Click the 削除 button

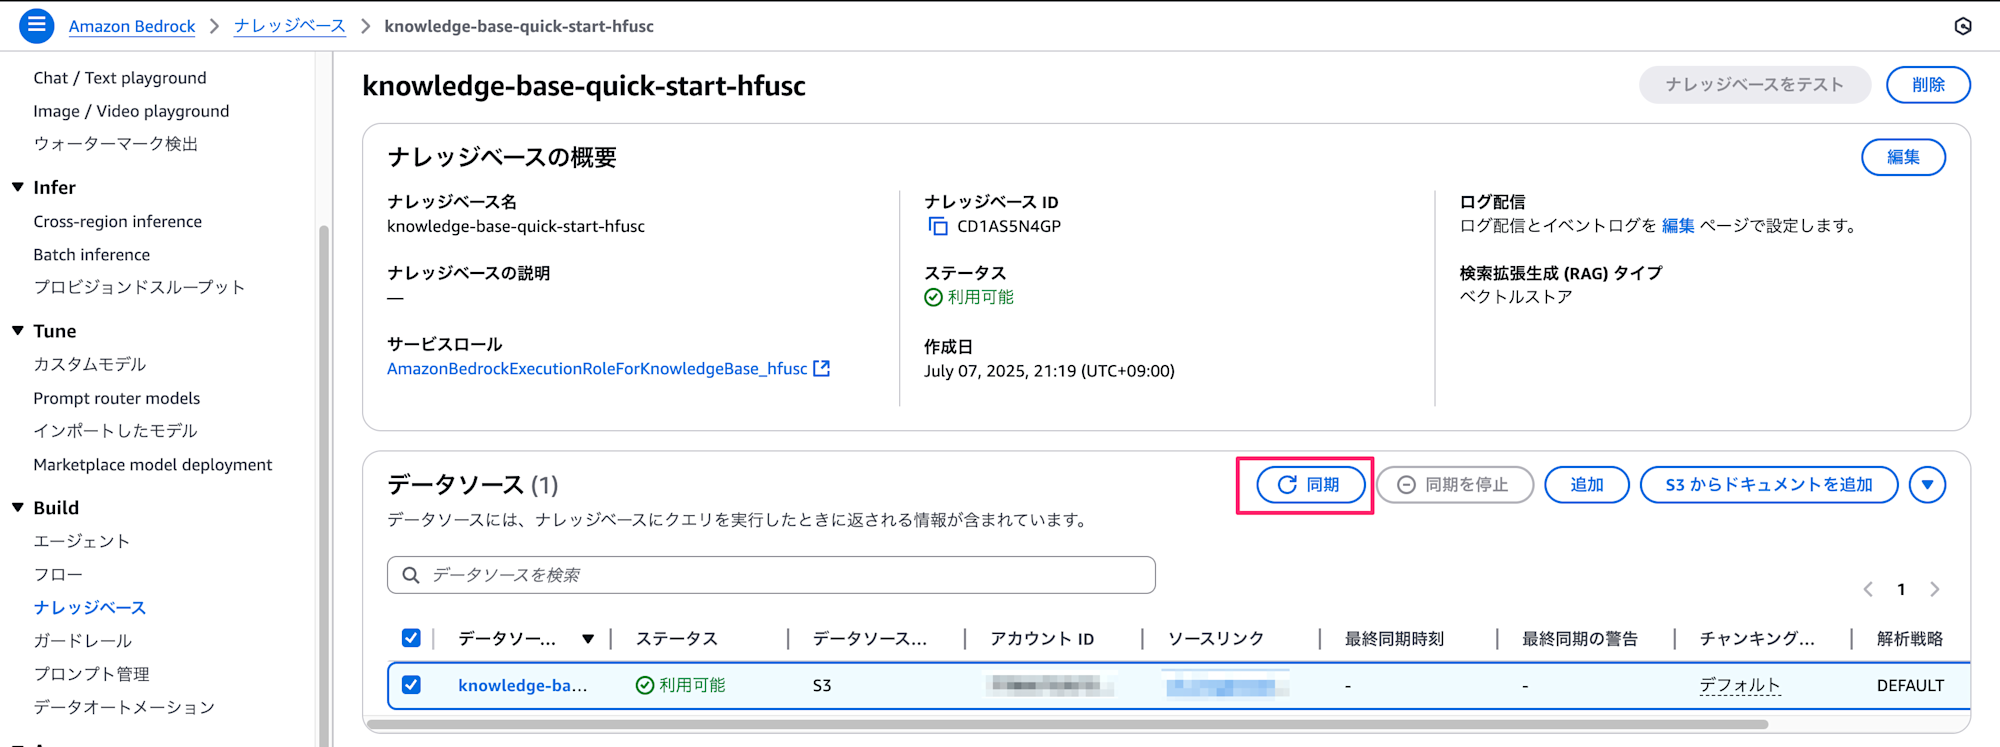click(x=1928, y=85)
